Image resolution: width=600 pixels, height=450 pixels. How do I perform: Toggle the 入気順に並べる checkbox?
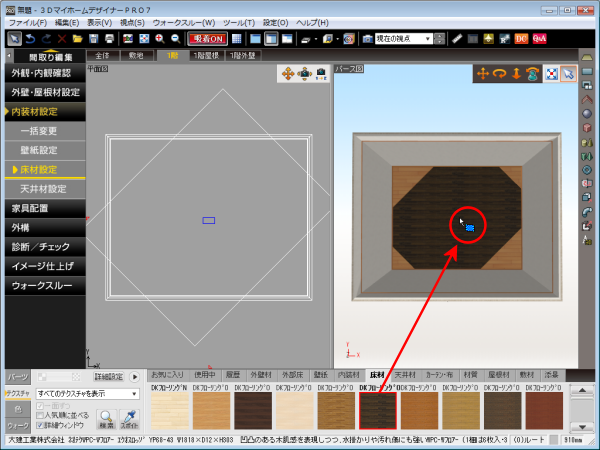[40, 415]
